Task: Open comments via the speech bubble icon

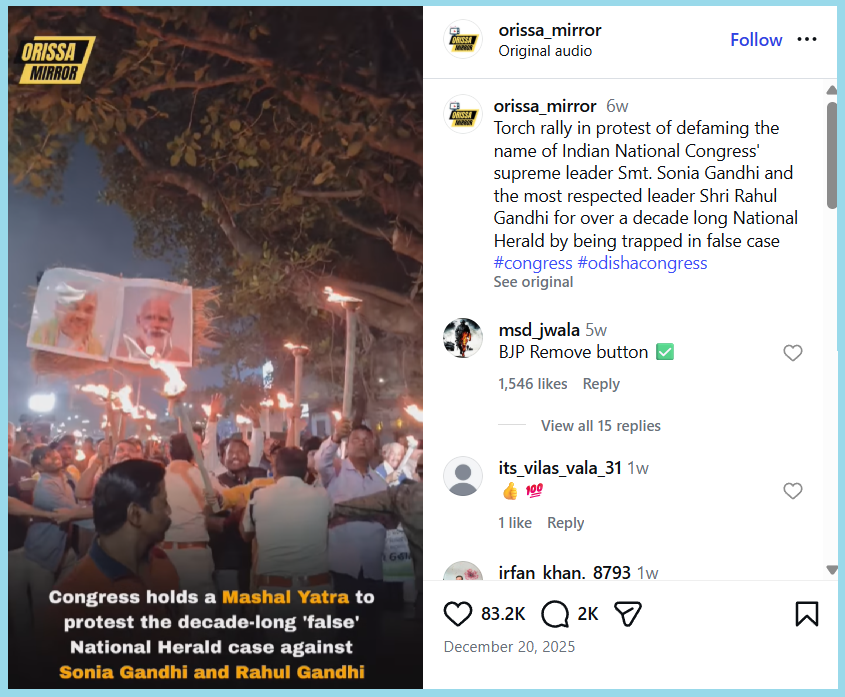Action: (x=555, y=613)
